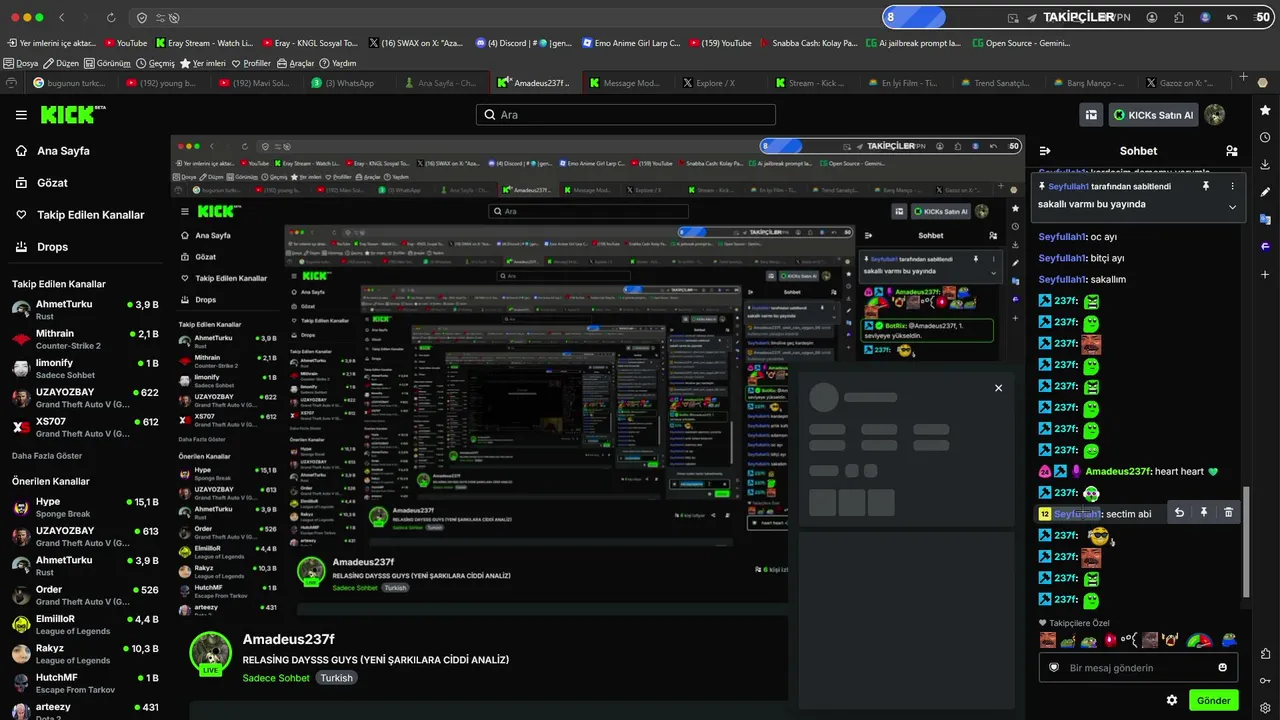Image resolution: width=1280 pixels, height=720 pixels.
Task: Open XS707 followed channel
Action: pos(85,427)
